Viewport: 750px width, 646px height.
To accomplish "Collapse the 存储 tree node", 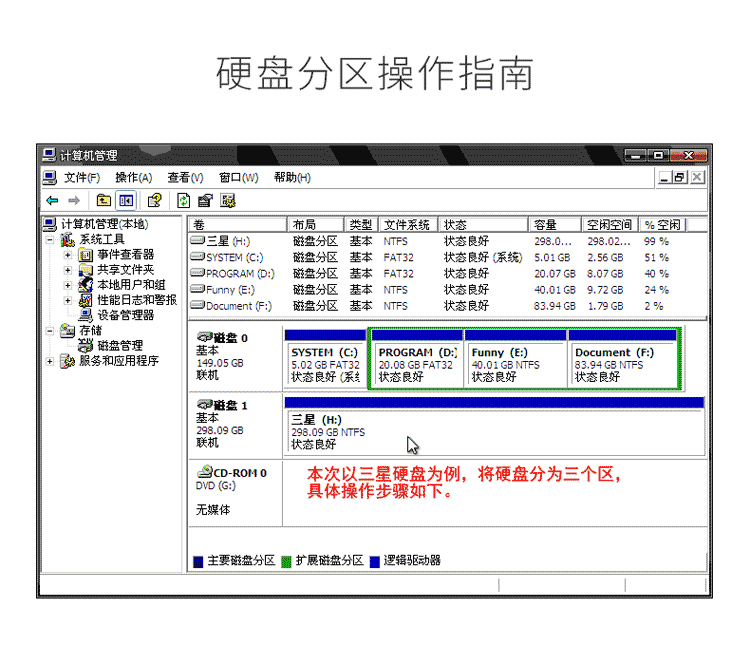I will coord(50,331).
